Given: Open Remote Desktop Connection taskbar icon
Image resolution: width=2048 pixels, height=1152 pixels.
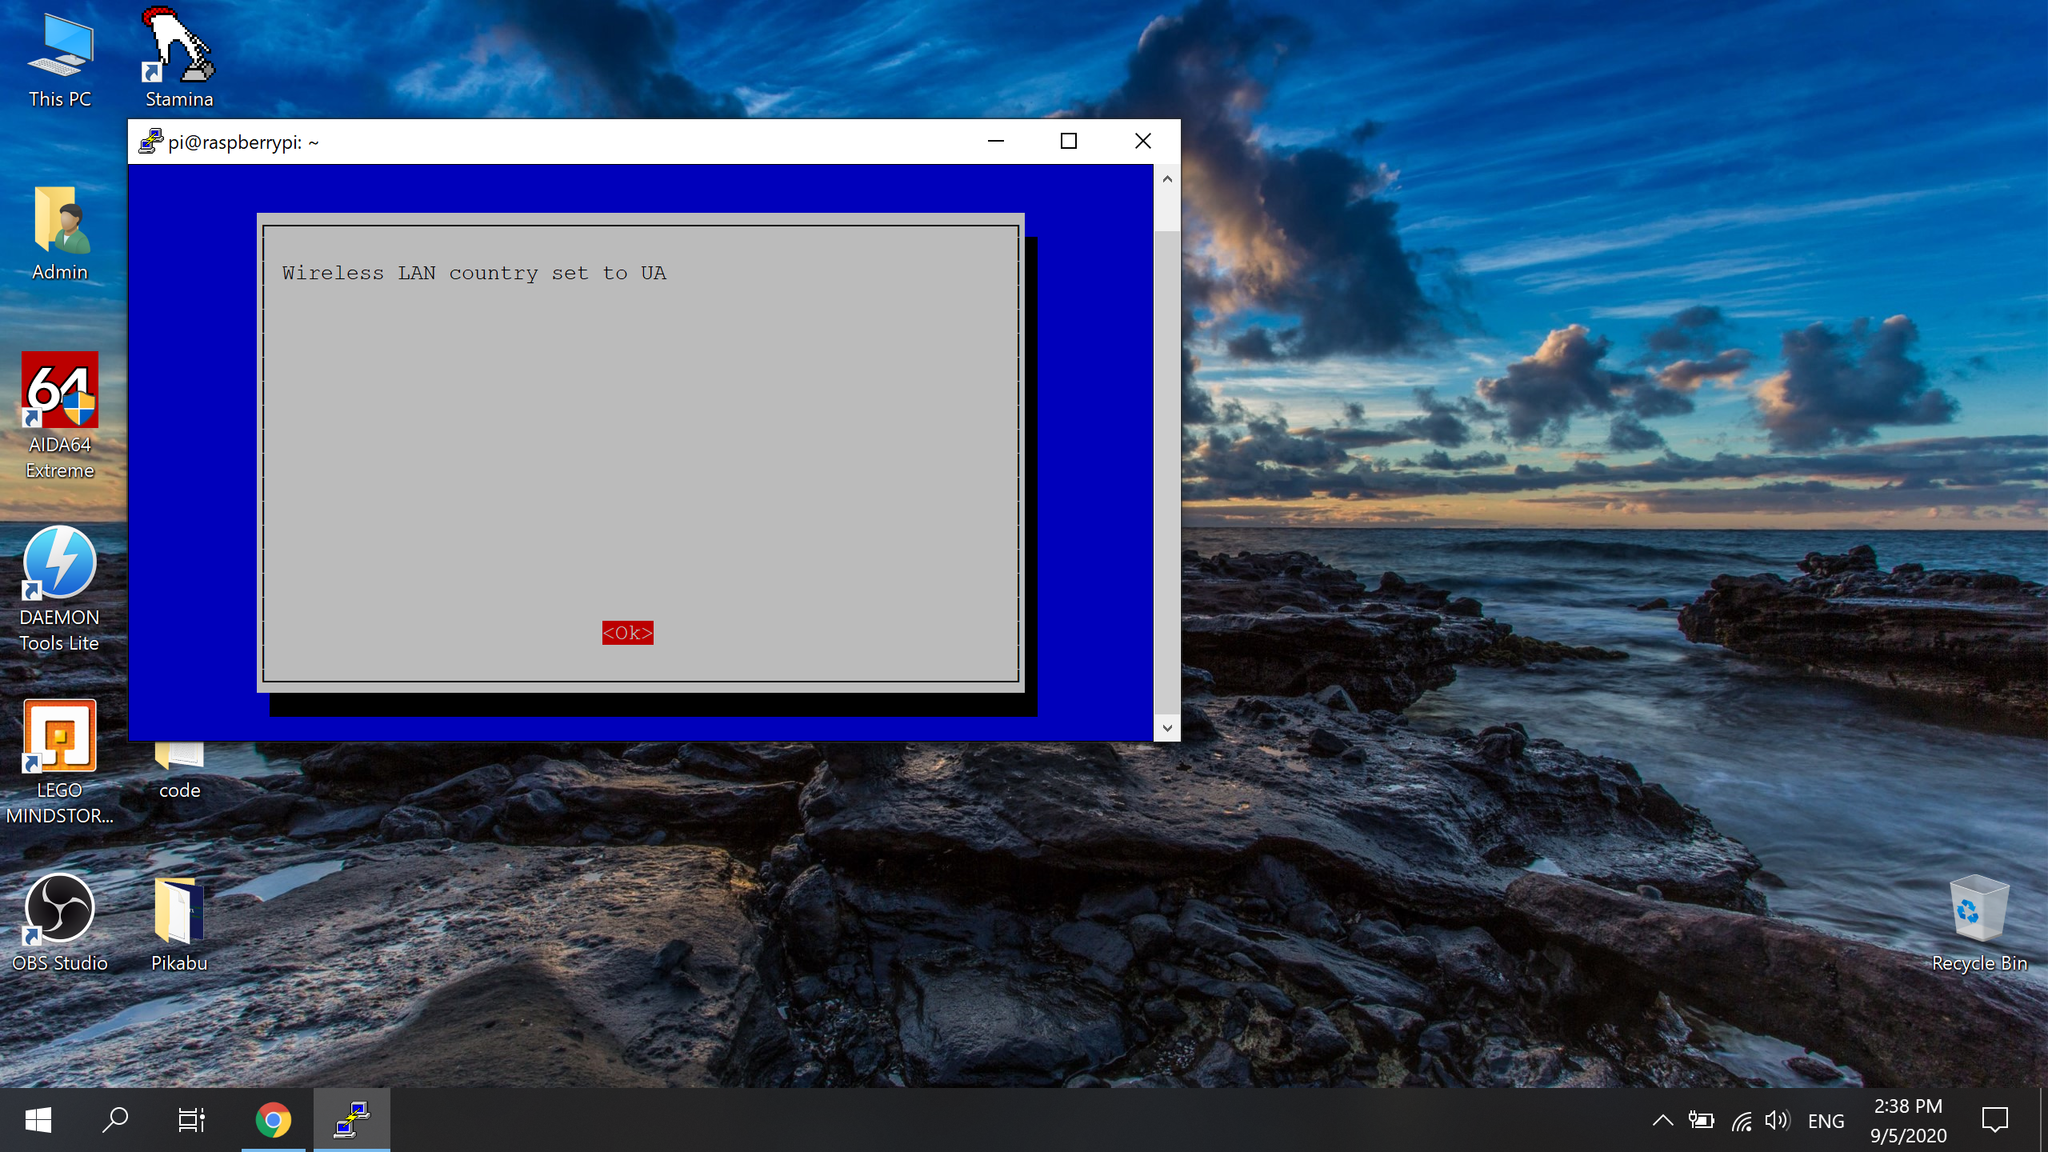Looking at the screenshot, I should [x=352, y=1120].
